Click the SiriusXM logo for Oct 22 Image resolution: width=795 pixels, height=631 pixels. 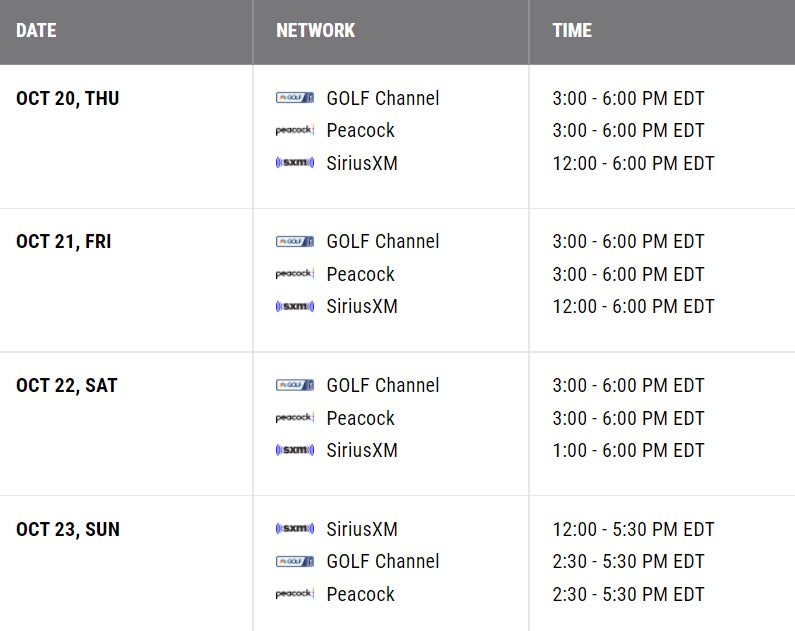pyautogui.click(x=295, y=450)
